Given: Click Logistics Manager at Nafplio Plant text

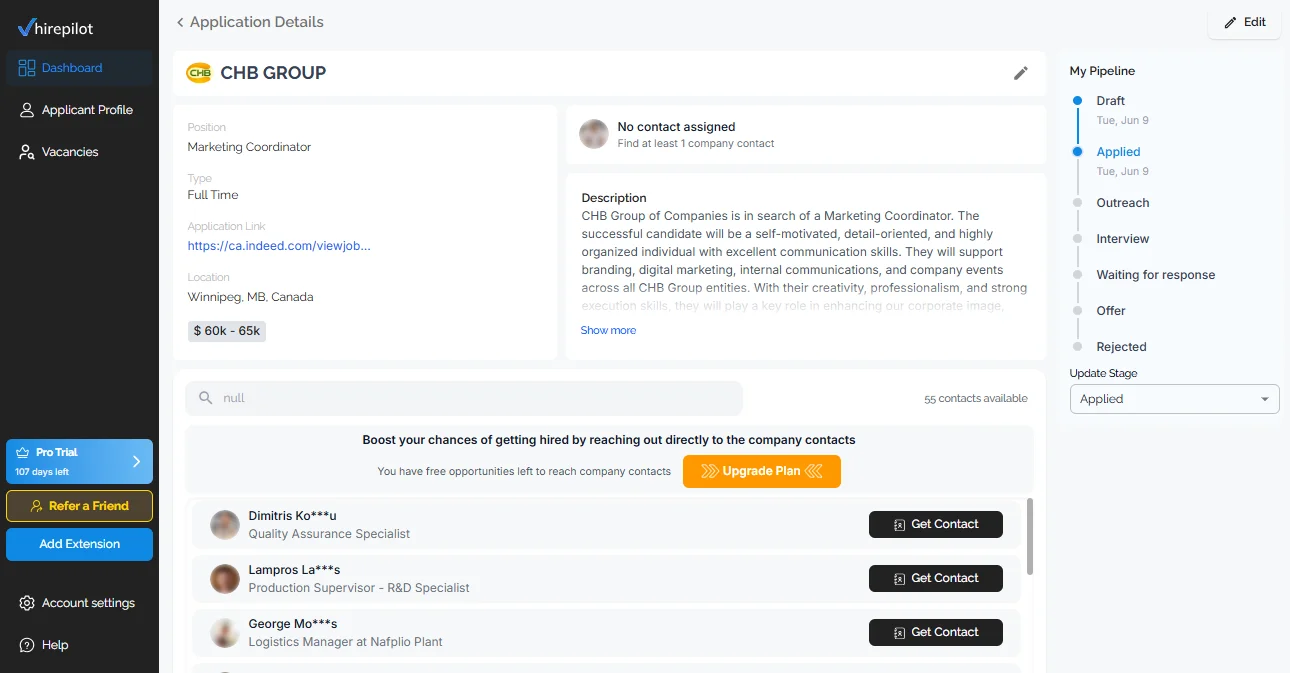Looking at the screenshot, I should [x=345, y=642].
